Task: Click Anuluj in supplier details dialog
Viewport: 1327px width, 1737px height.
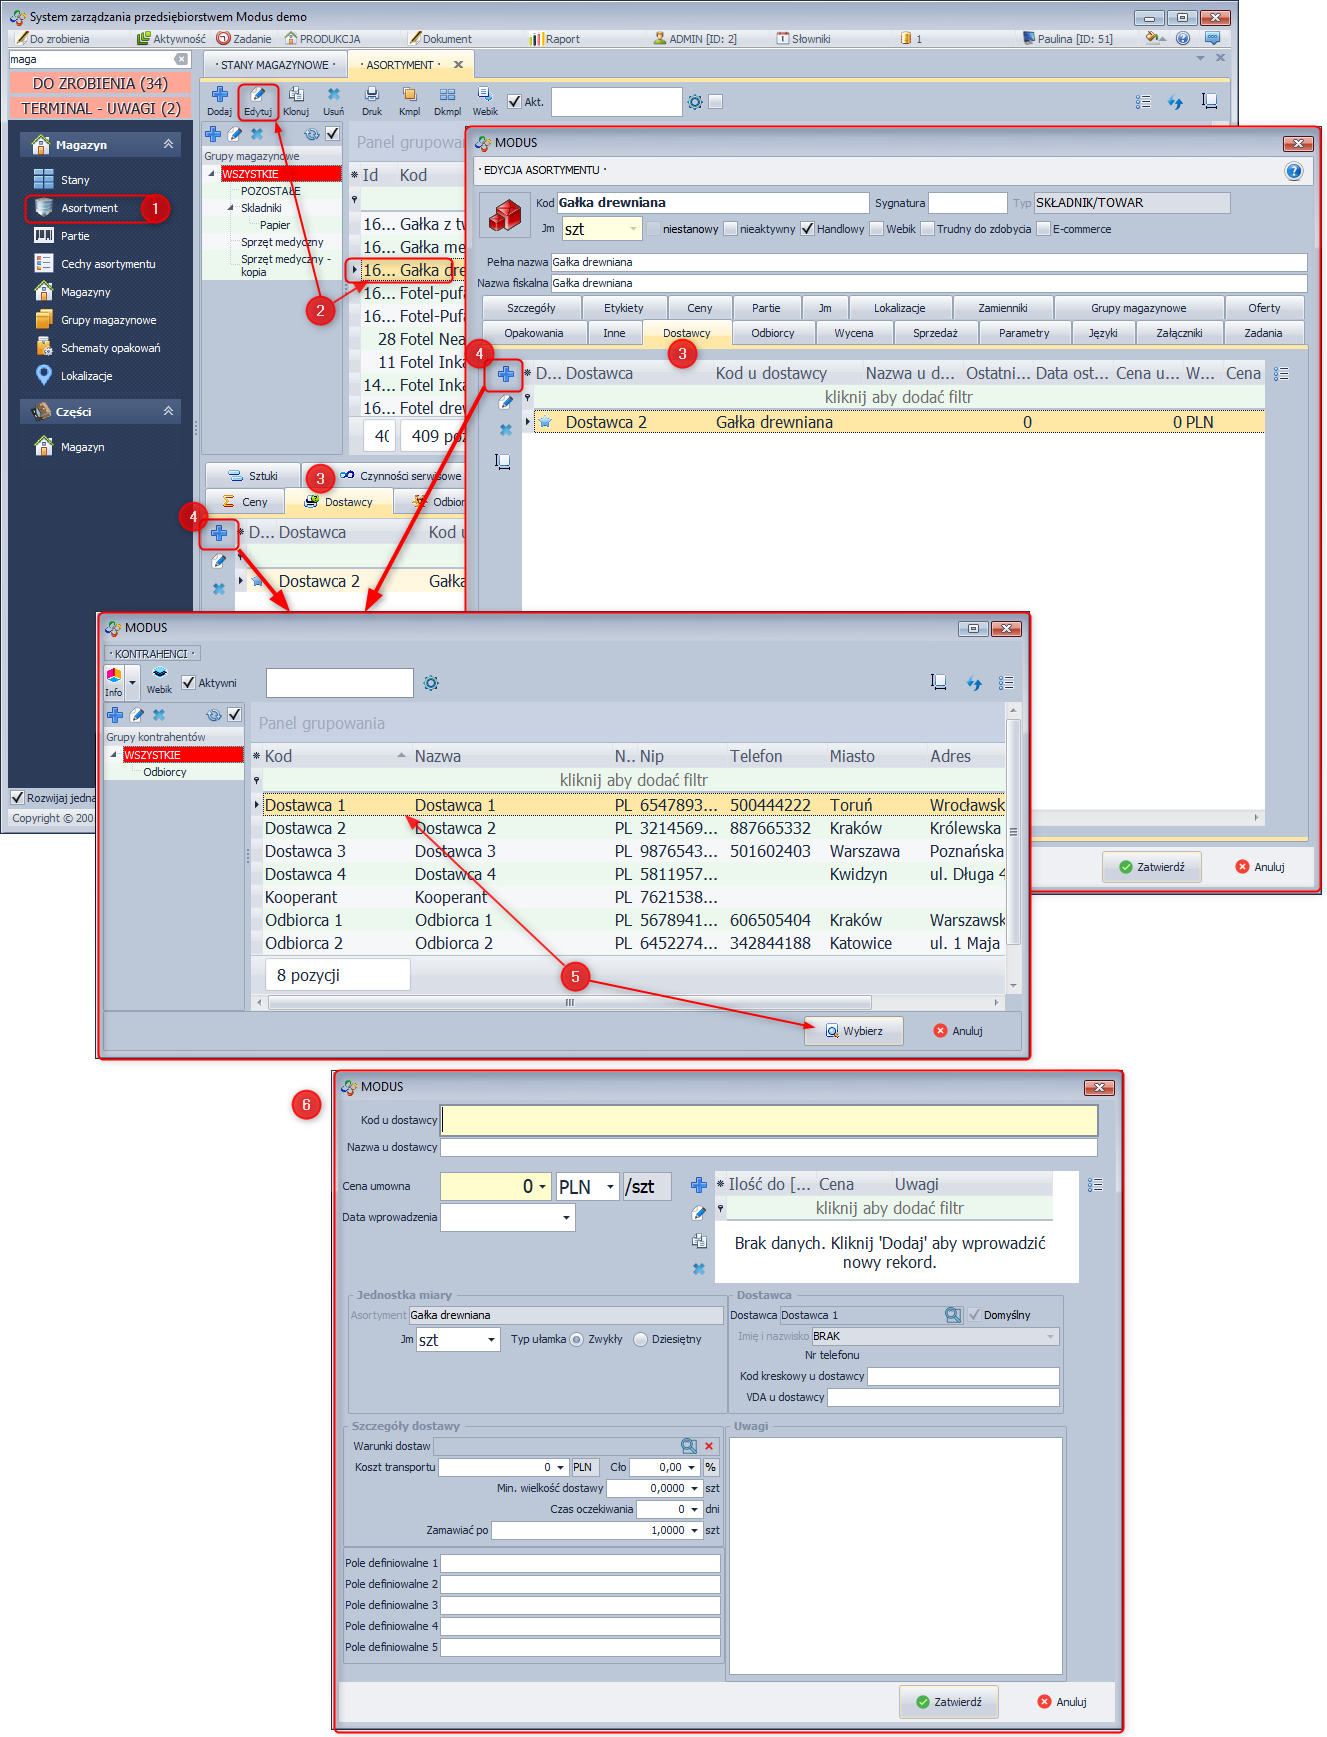Action: click(x=1062, y=1702)
